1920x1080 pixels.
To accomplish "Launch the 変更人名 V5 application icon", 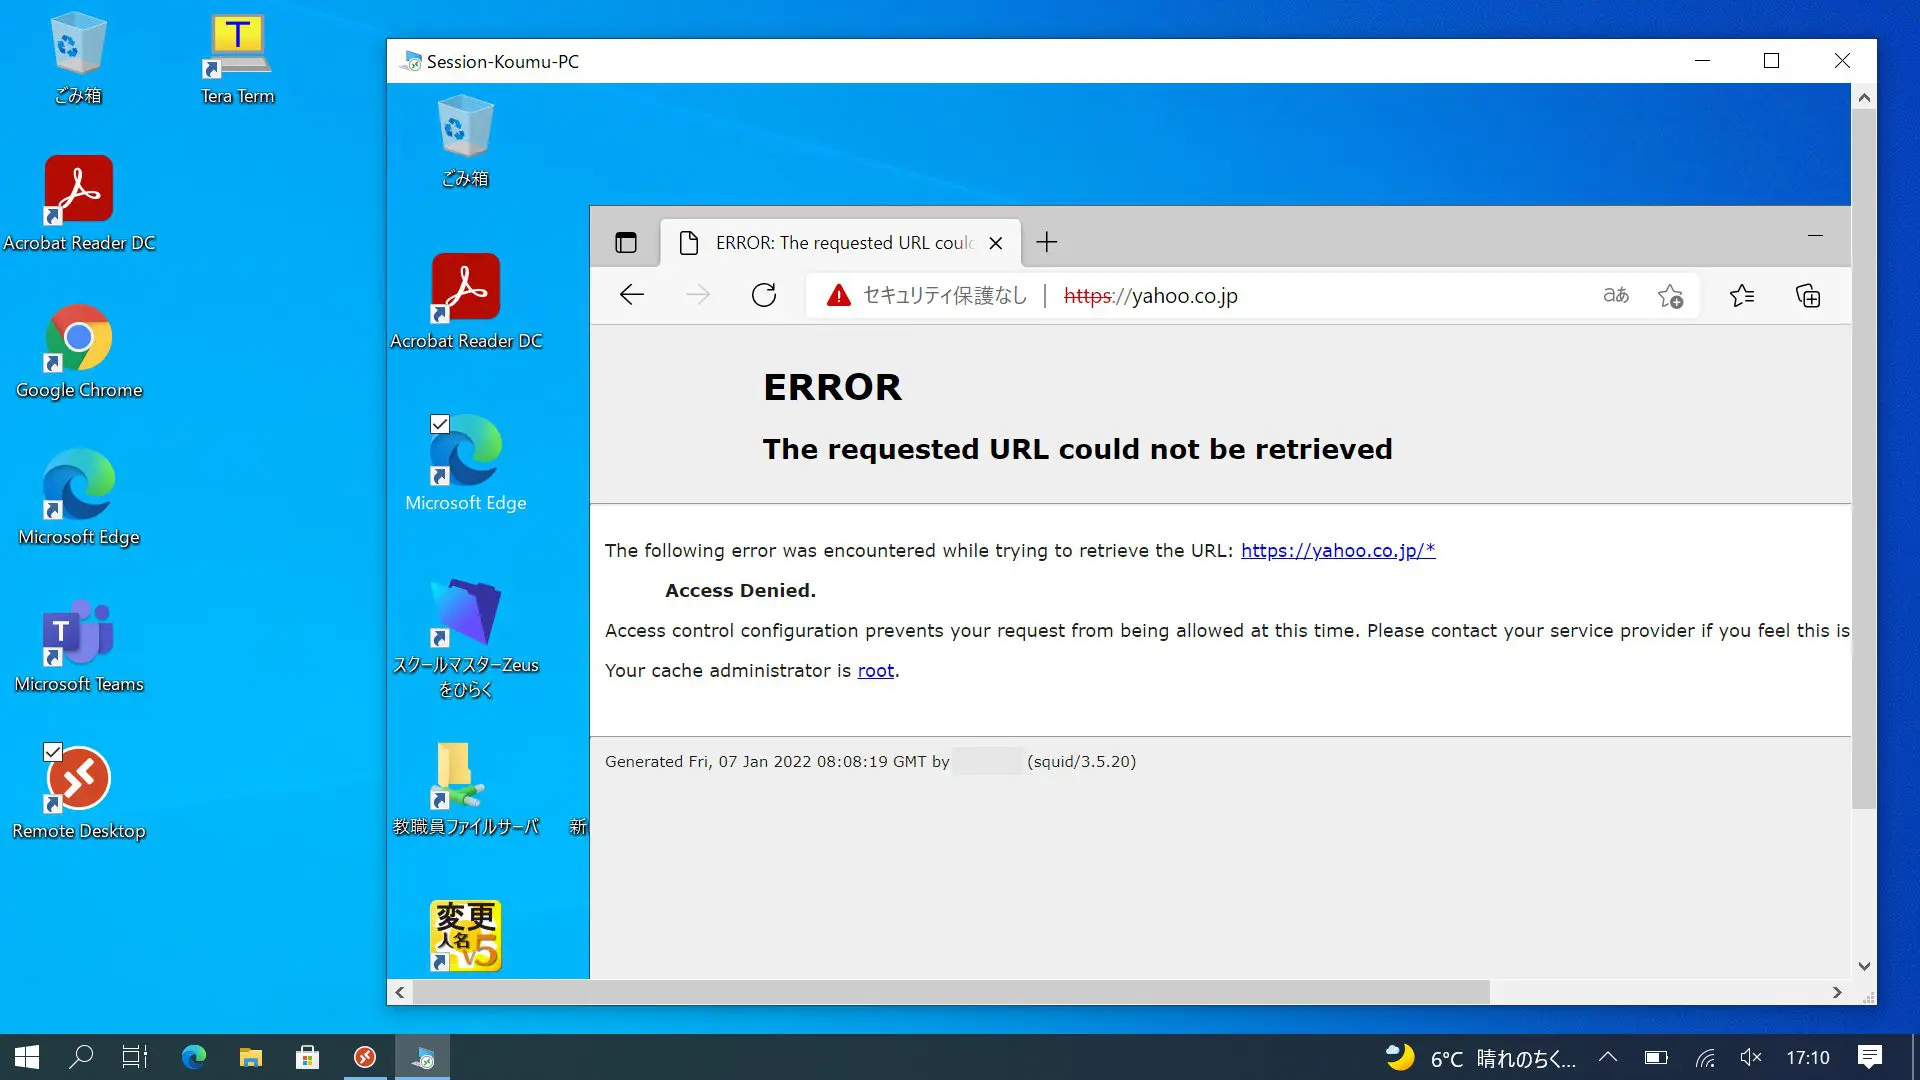I will (465, 935).
